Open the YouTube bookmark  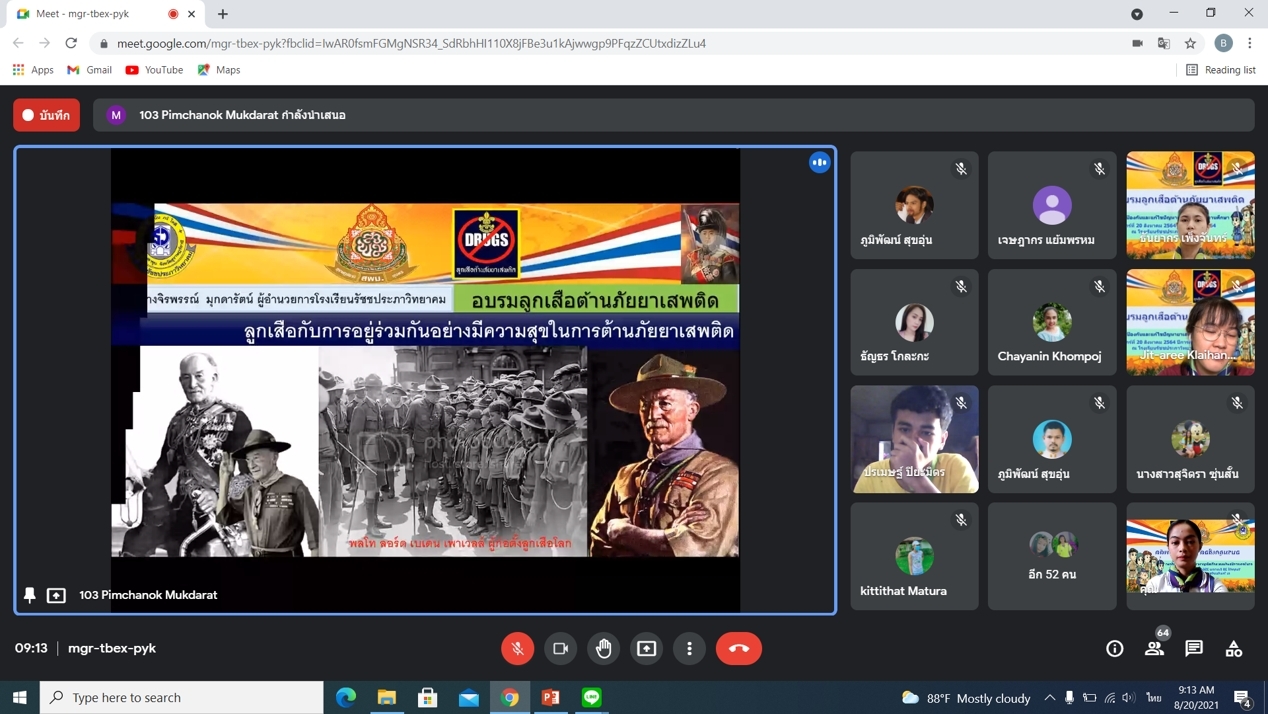tap(154, 70)
